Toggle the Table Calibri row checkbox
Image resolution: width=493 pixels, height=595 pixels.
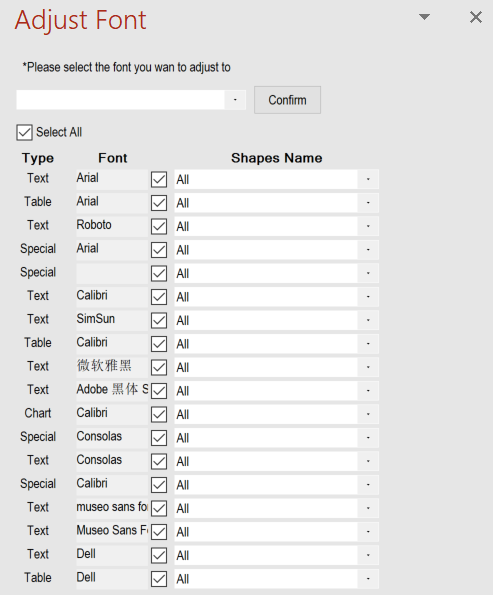(159, 344)
